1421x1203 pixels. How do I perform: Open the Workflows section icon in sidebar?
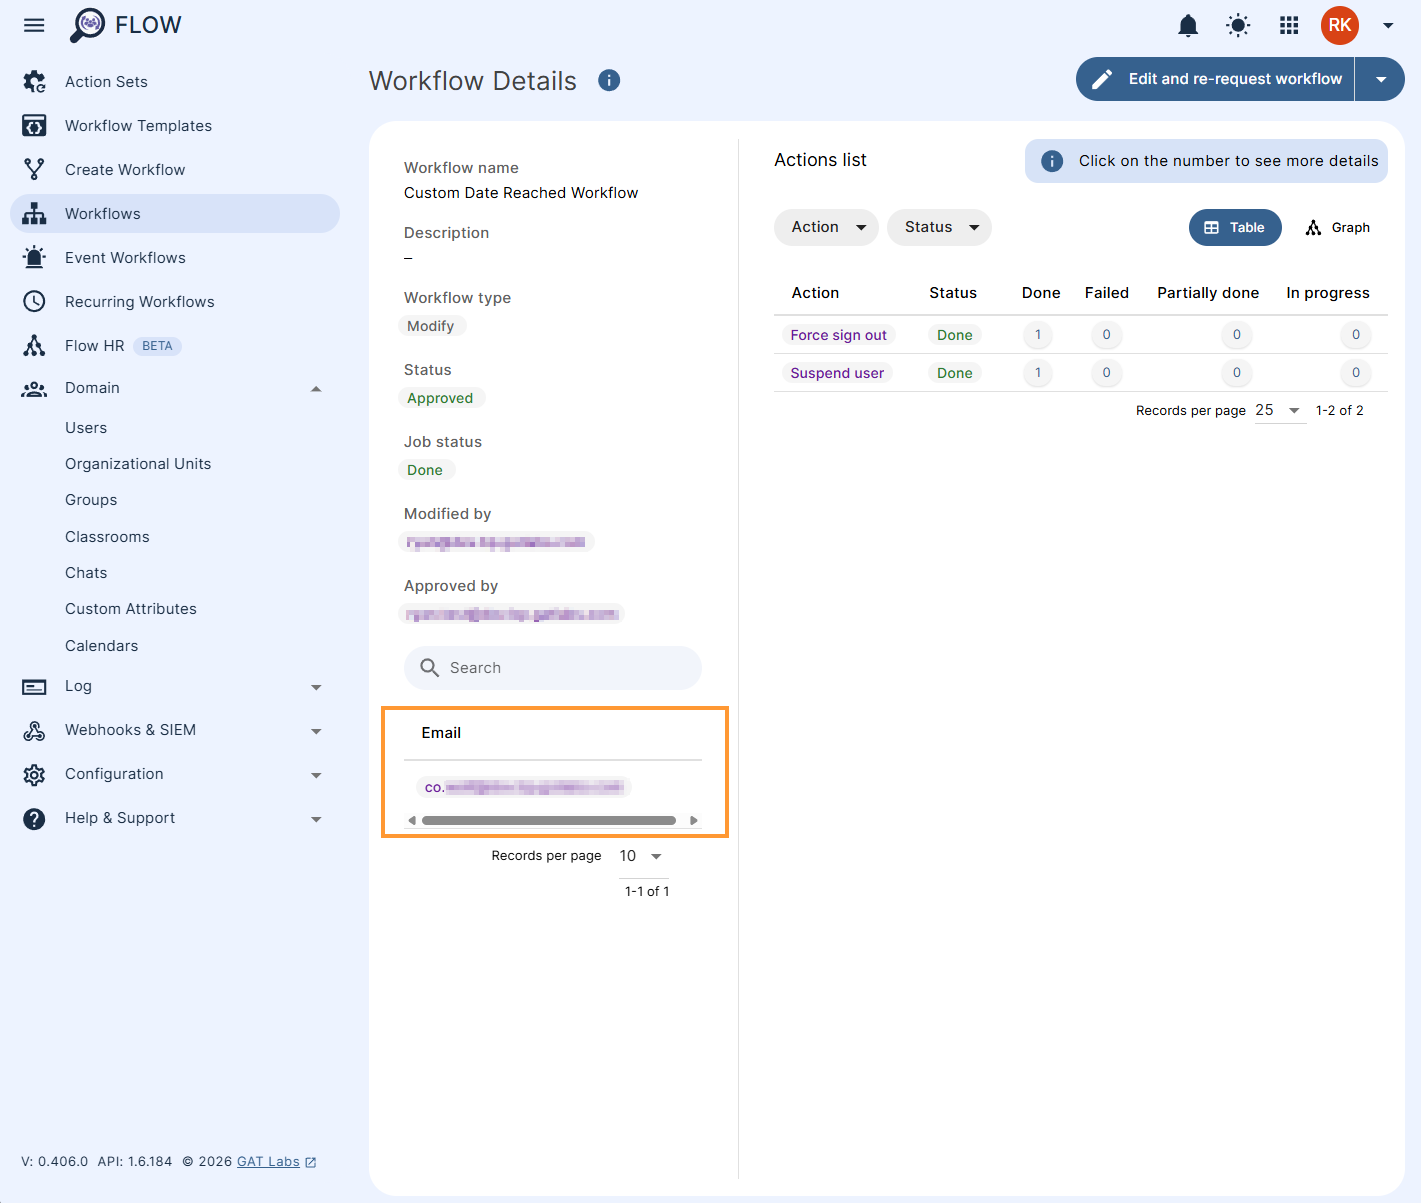point(34,213)
